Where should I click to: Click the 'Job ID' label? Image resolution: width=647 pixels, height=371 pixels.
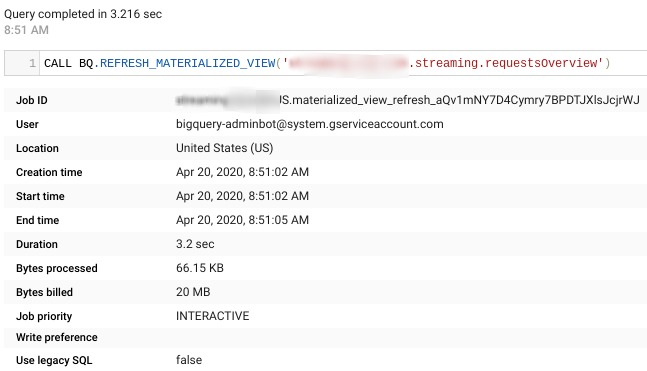(32, 100)
